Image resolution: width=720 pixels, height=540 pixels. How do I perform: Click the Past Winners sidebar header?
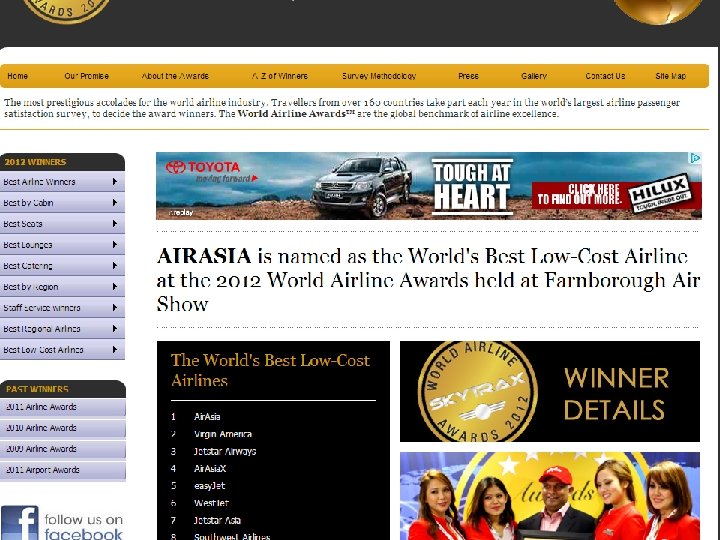pyautogui.click(x=62, y=389)
